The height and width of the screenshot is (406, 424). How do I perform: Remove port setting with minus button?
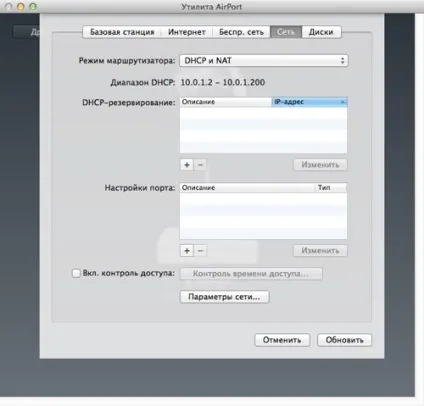pyautogui.click(x=200, y=251)
